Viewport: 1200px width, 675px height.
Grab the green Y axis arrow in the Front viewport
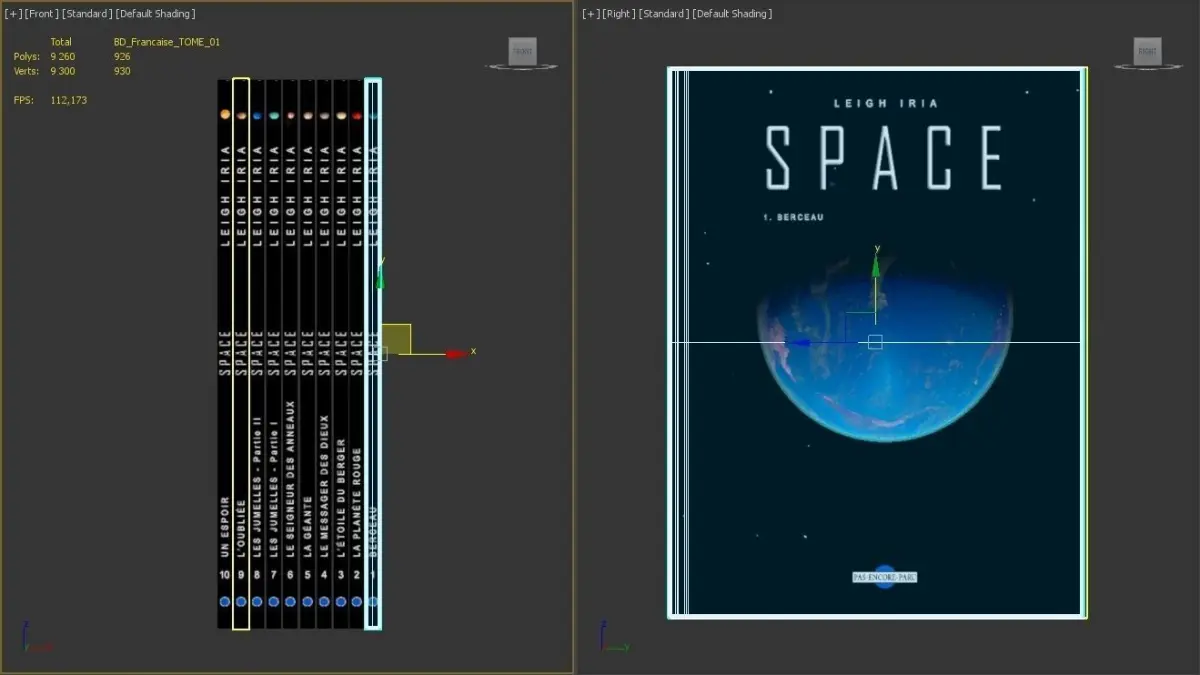coord(380,278)
